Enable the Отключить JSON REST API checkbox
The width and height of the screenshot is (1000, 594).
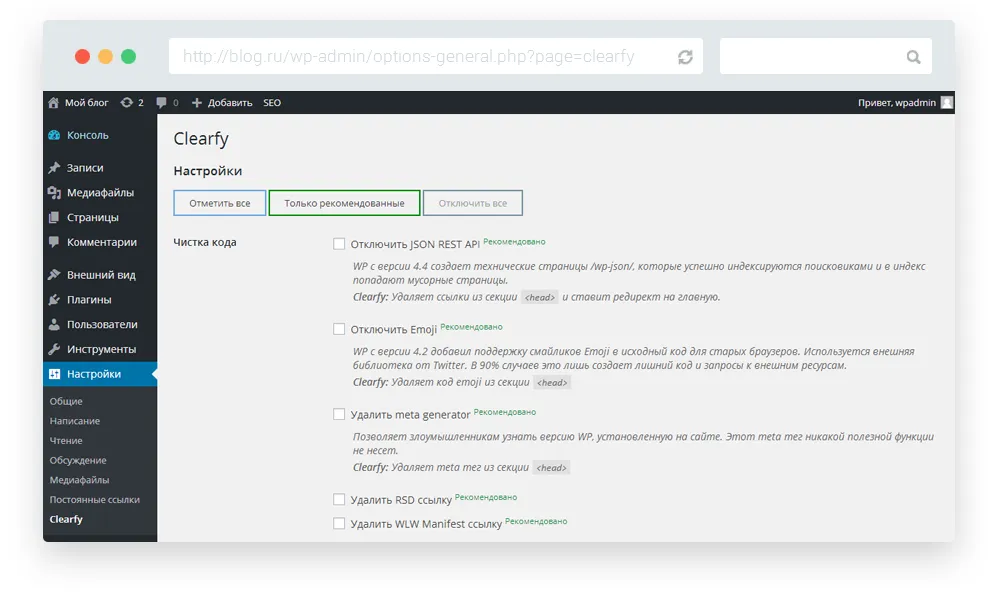coord(339,244)
